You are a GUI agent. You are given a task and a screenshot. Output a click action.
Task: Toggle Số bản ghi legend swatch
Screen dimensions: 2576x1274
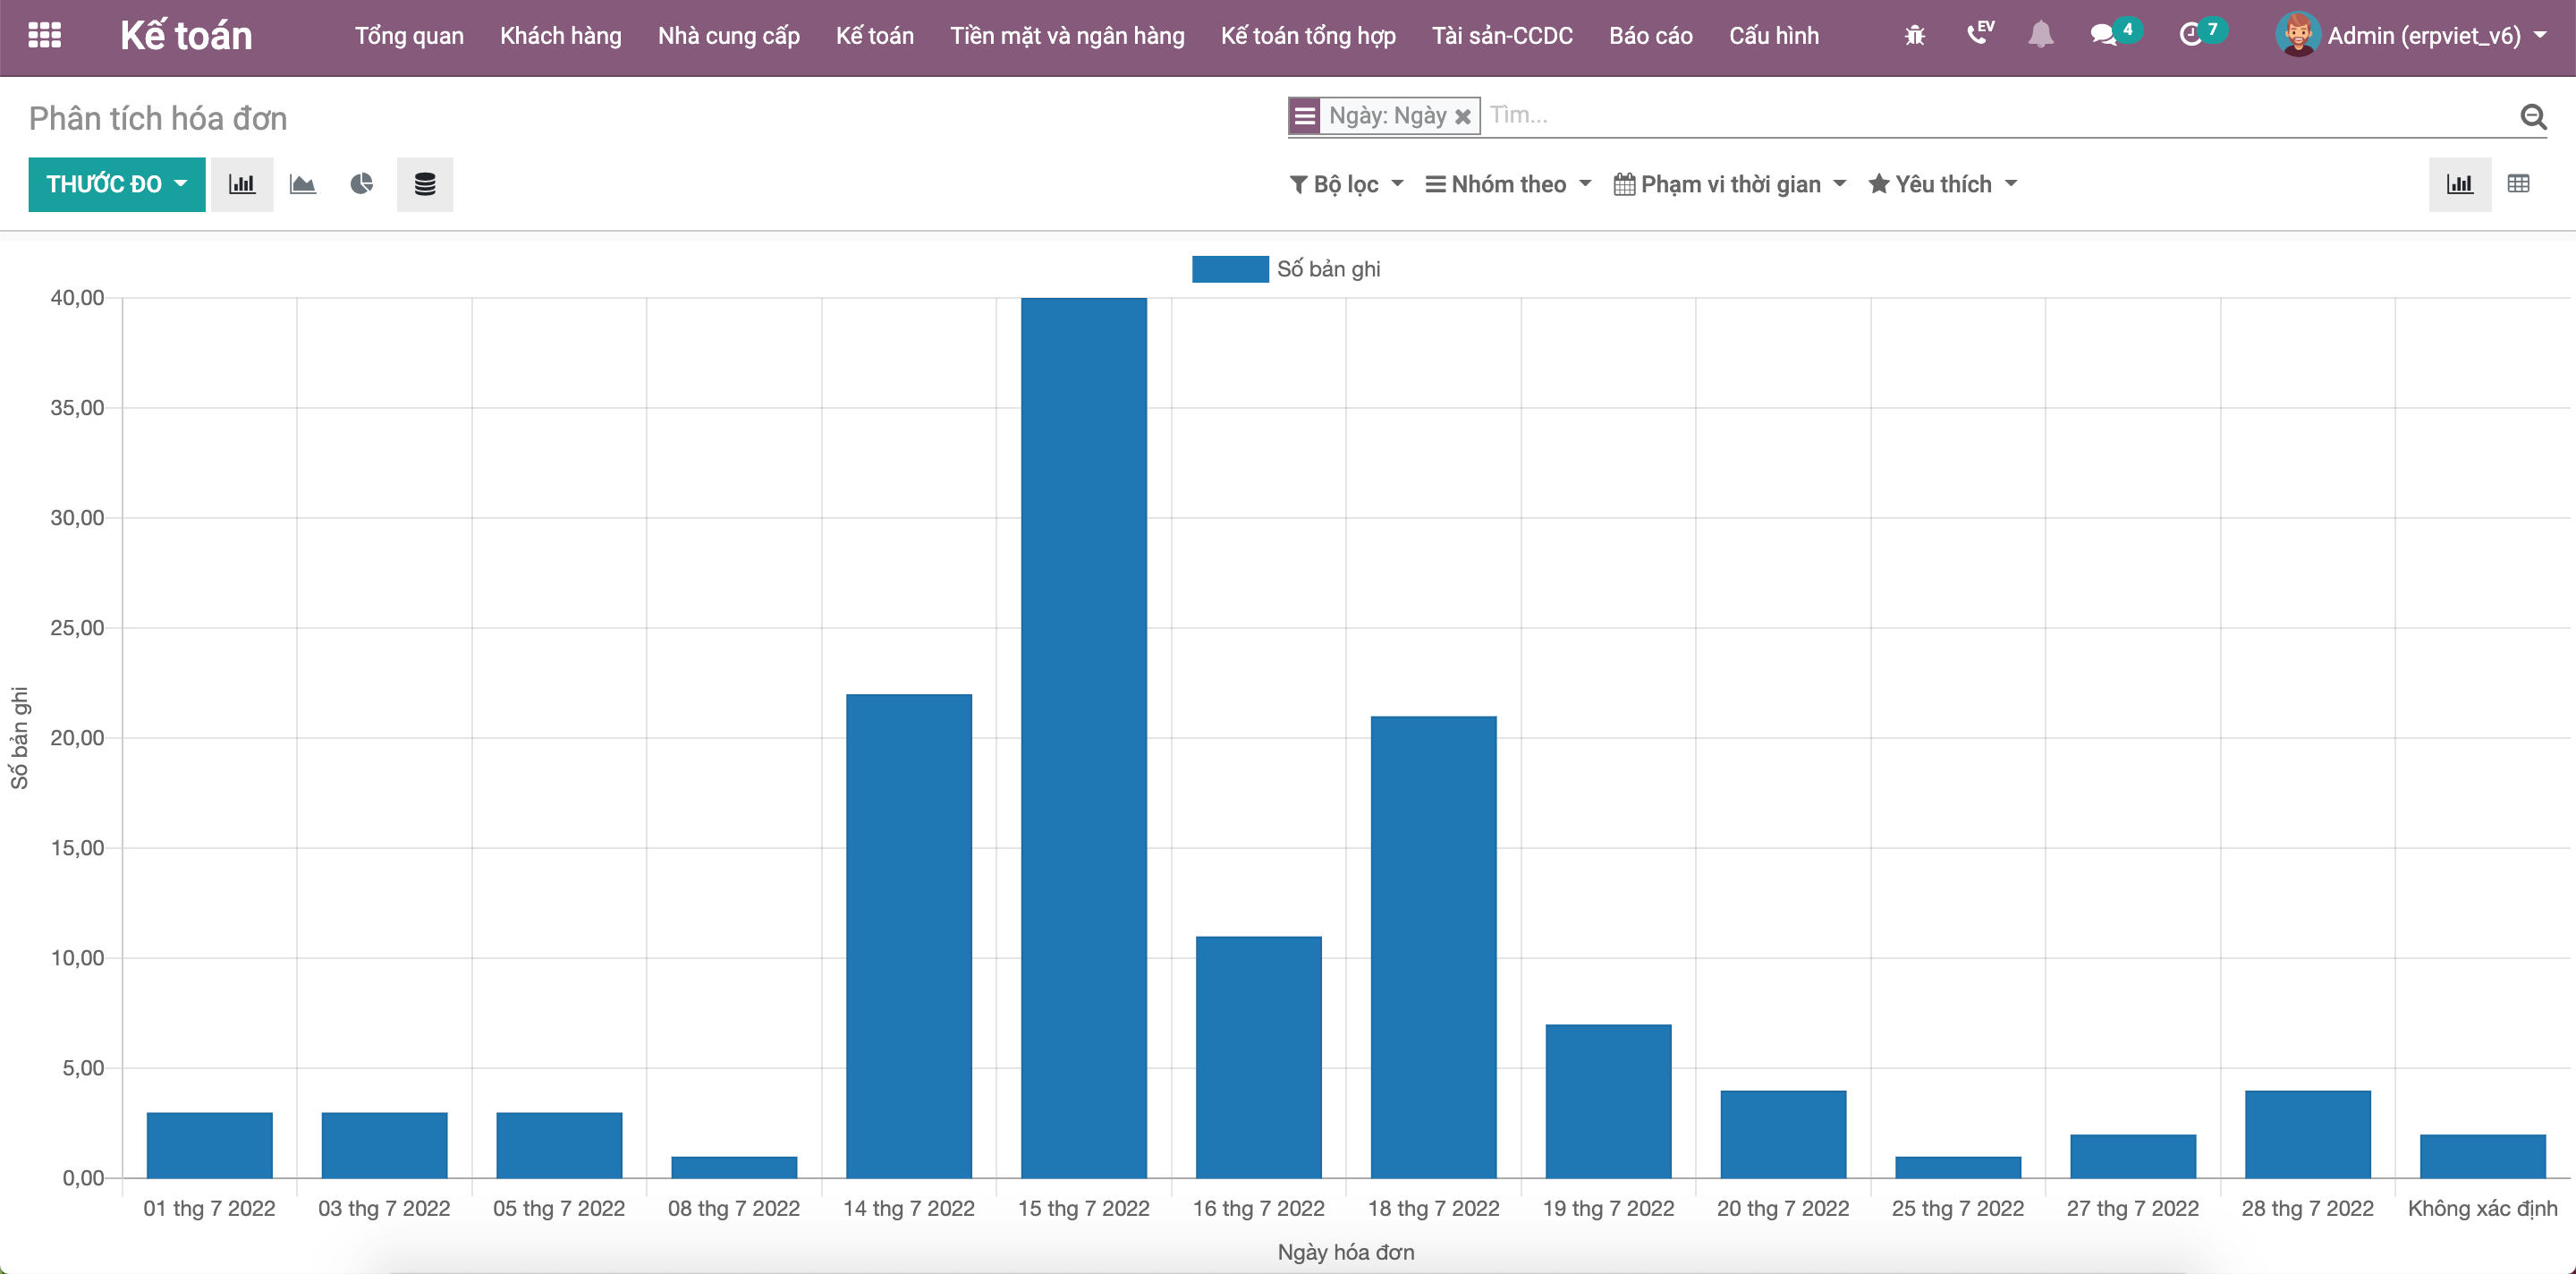(x=1229, y=269)
